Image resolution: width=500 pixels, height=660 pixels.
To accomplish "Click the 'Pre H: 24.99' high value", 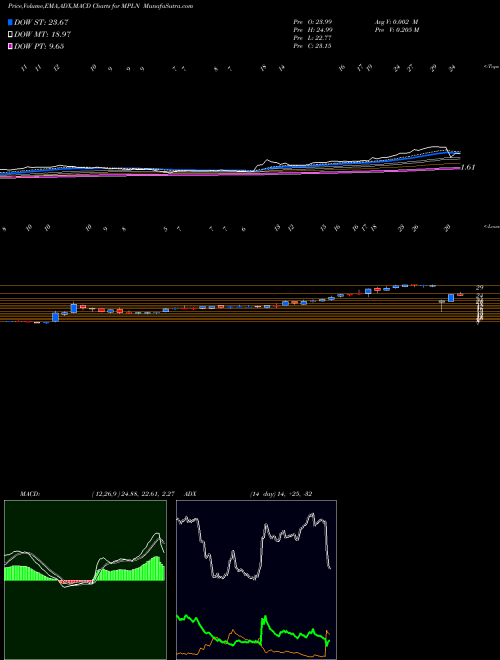I will 313,30.
